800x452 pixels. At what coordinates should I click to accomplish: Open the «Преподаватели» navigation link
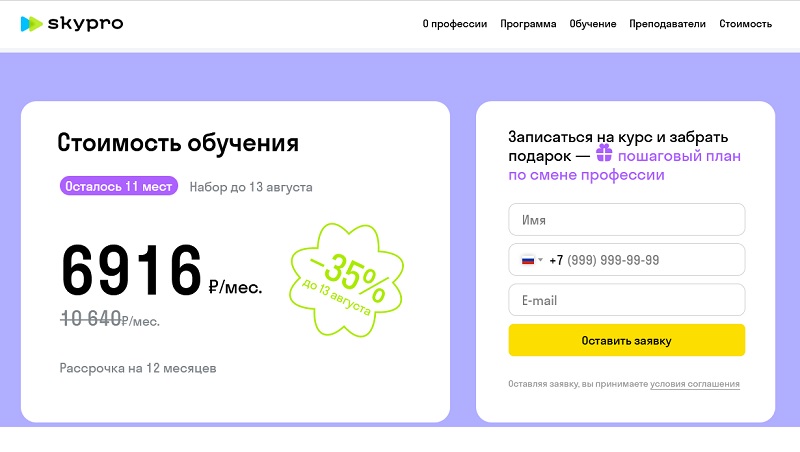click(667, 24)
